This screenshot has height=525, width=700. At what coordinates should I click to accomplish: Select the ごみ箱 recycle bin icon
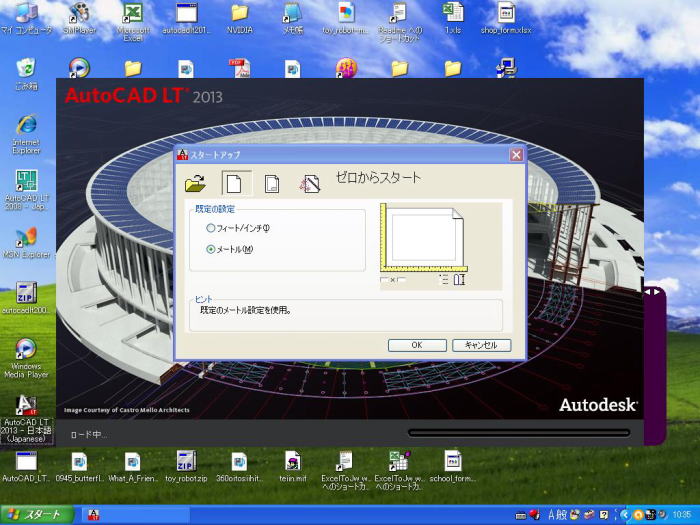(26, 74)
